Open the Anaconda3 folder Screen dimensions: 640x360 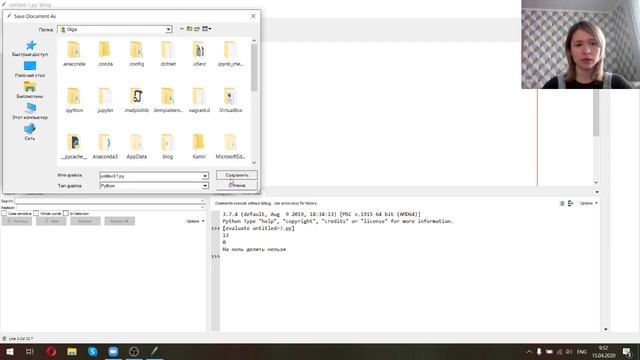pyautogui.click(x=105, y=147)
